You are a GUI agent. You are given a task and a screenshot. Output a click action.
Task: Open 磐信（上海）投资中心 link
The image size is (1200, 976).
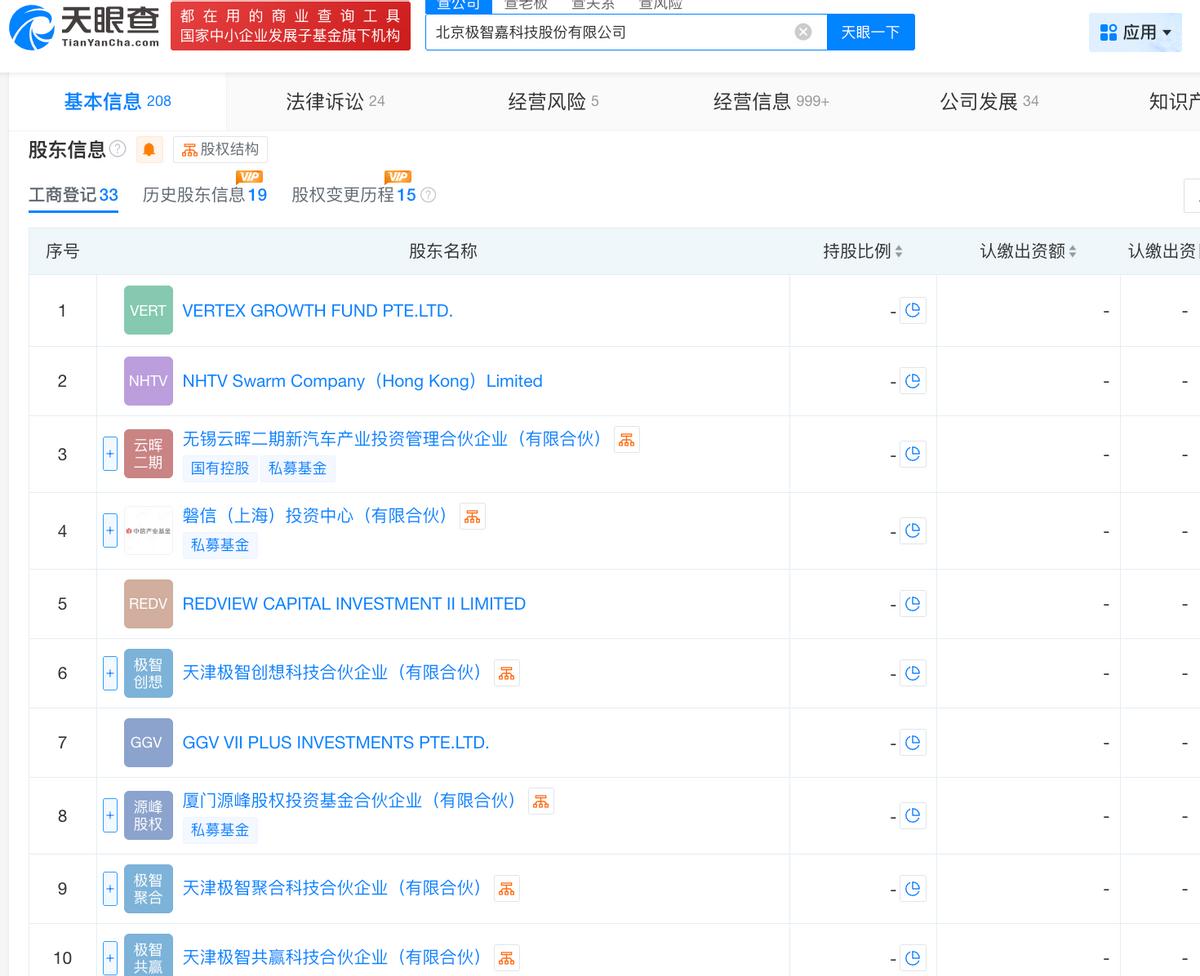click(x=315, y=516)
